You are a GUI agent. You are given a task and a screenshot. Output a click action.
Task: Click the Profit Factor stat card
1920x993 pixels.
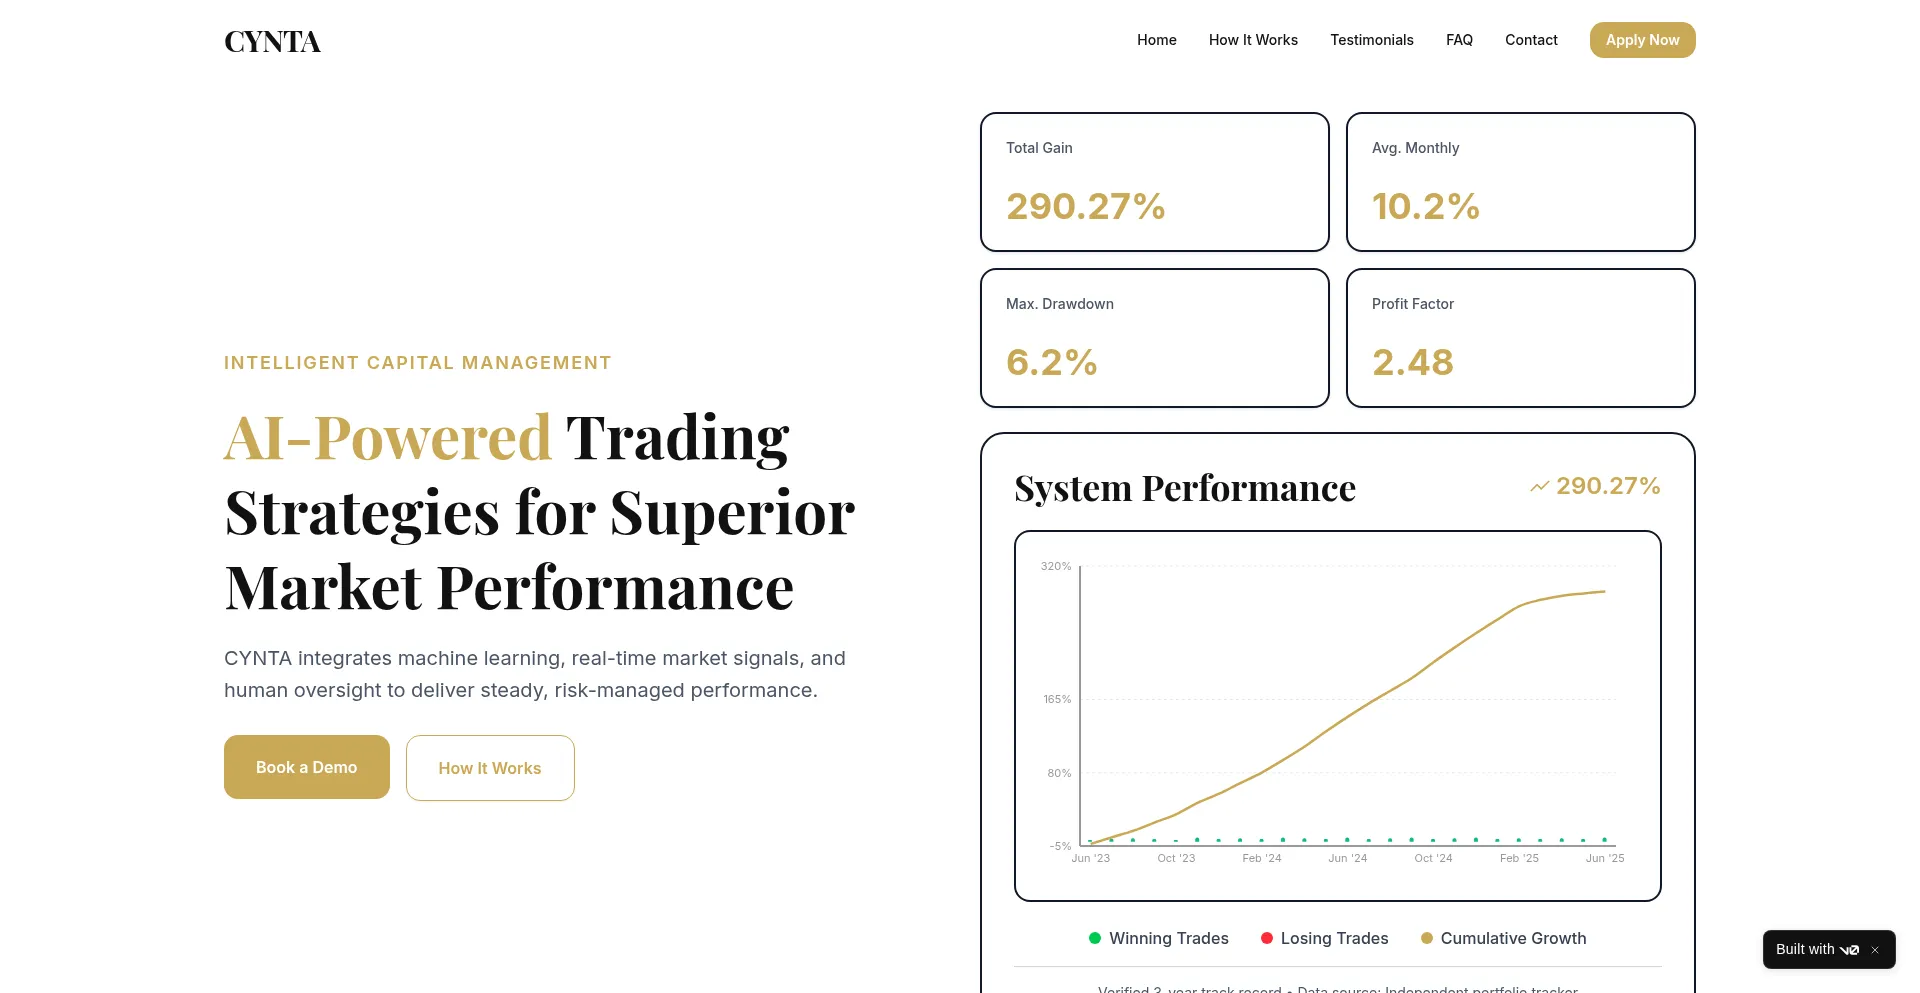coord(1520,338)
